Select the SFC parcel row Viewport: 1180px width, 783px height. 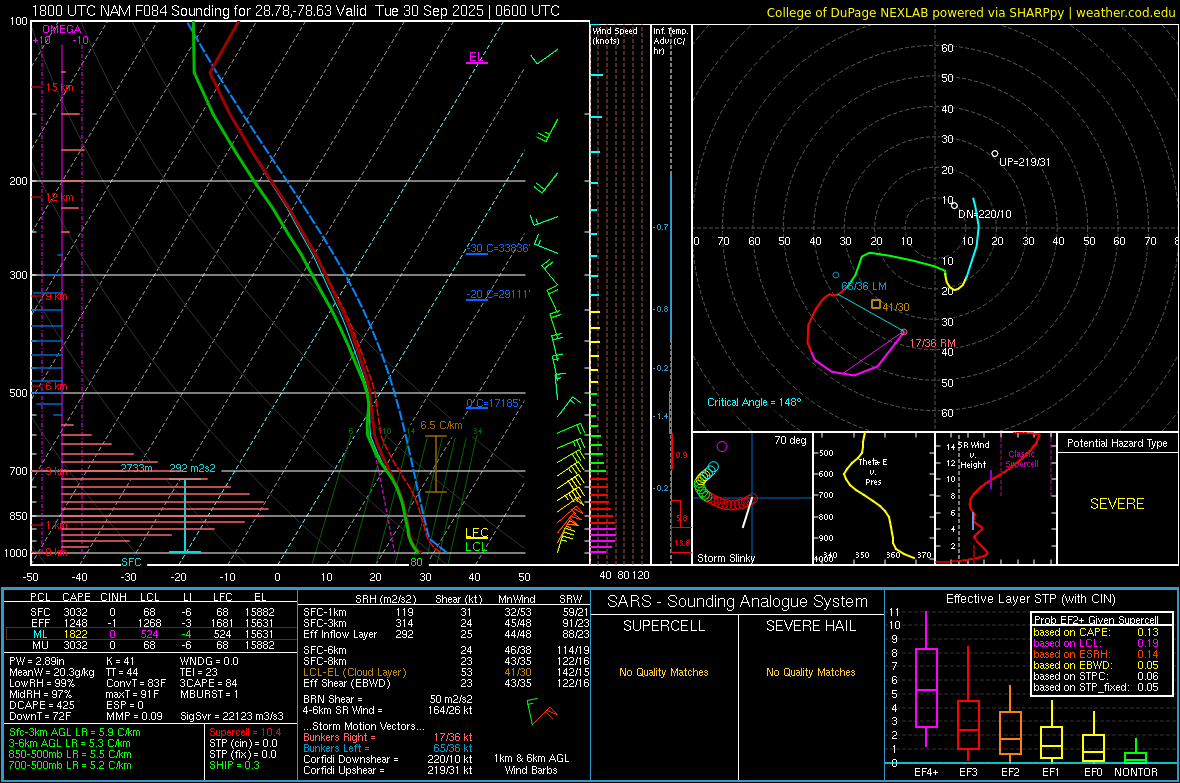(x=149, y=612)
